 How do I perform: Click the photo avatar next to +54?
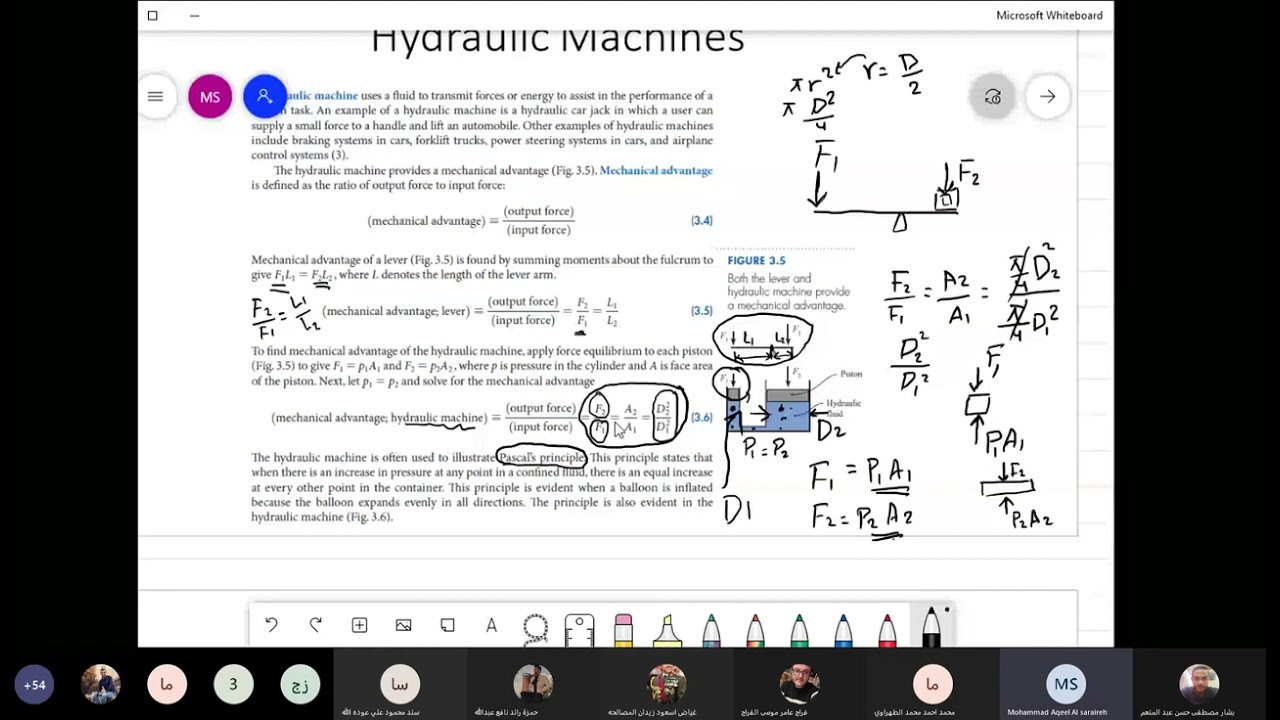100,685
